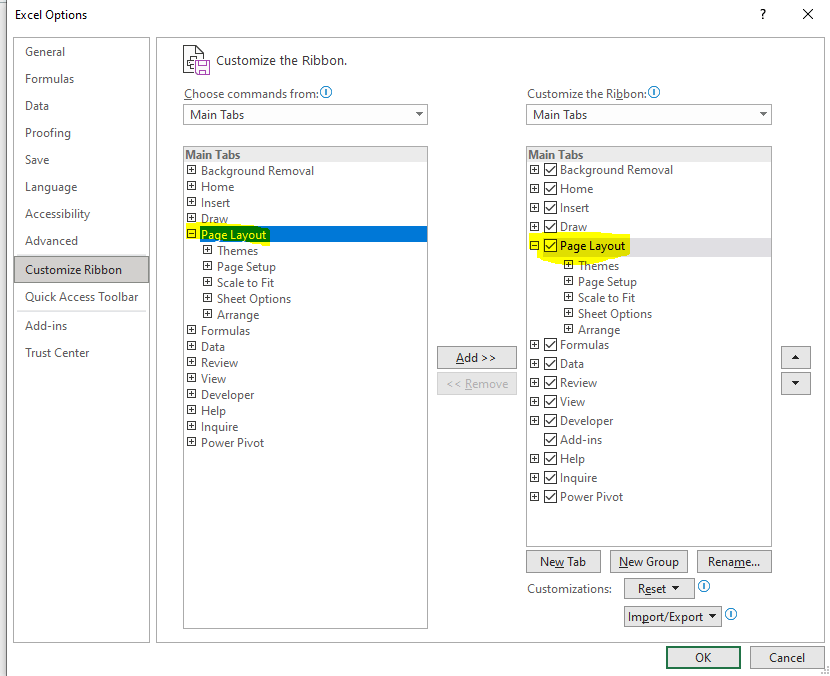Open the Trust Center category

point(57,353)
